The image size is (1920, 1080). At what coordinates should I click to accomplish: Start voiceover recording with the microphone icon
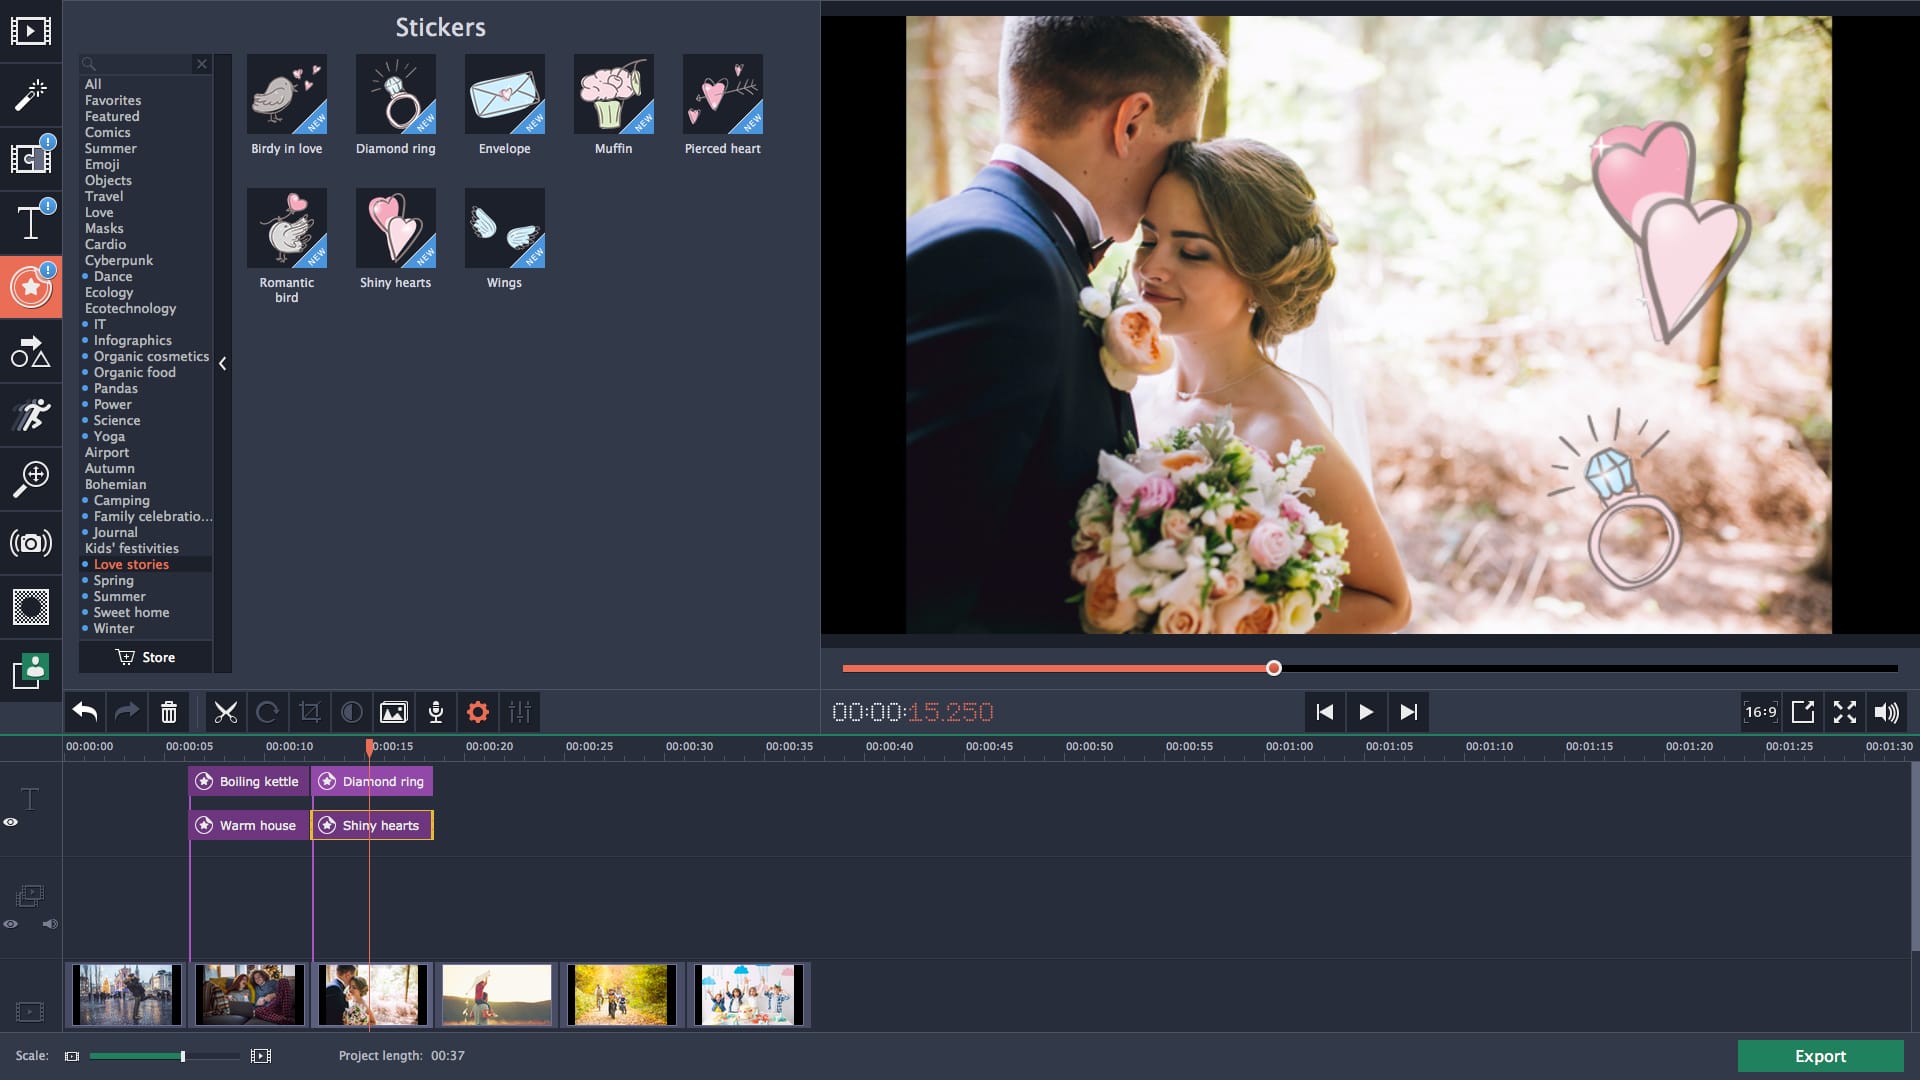436,712
